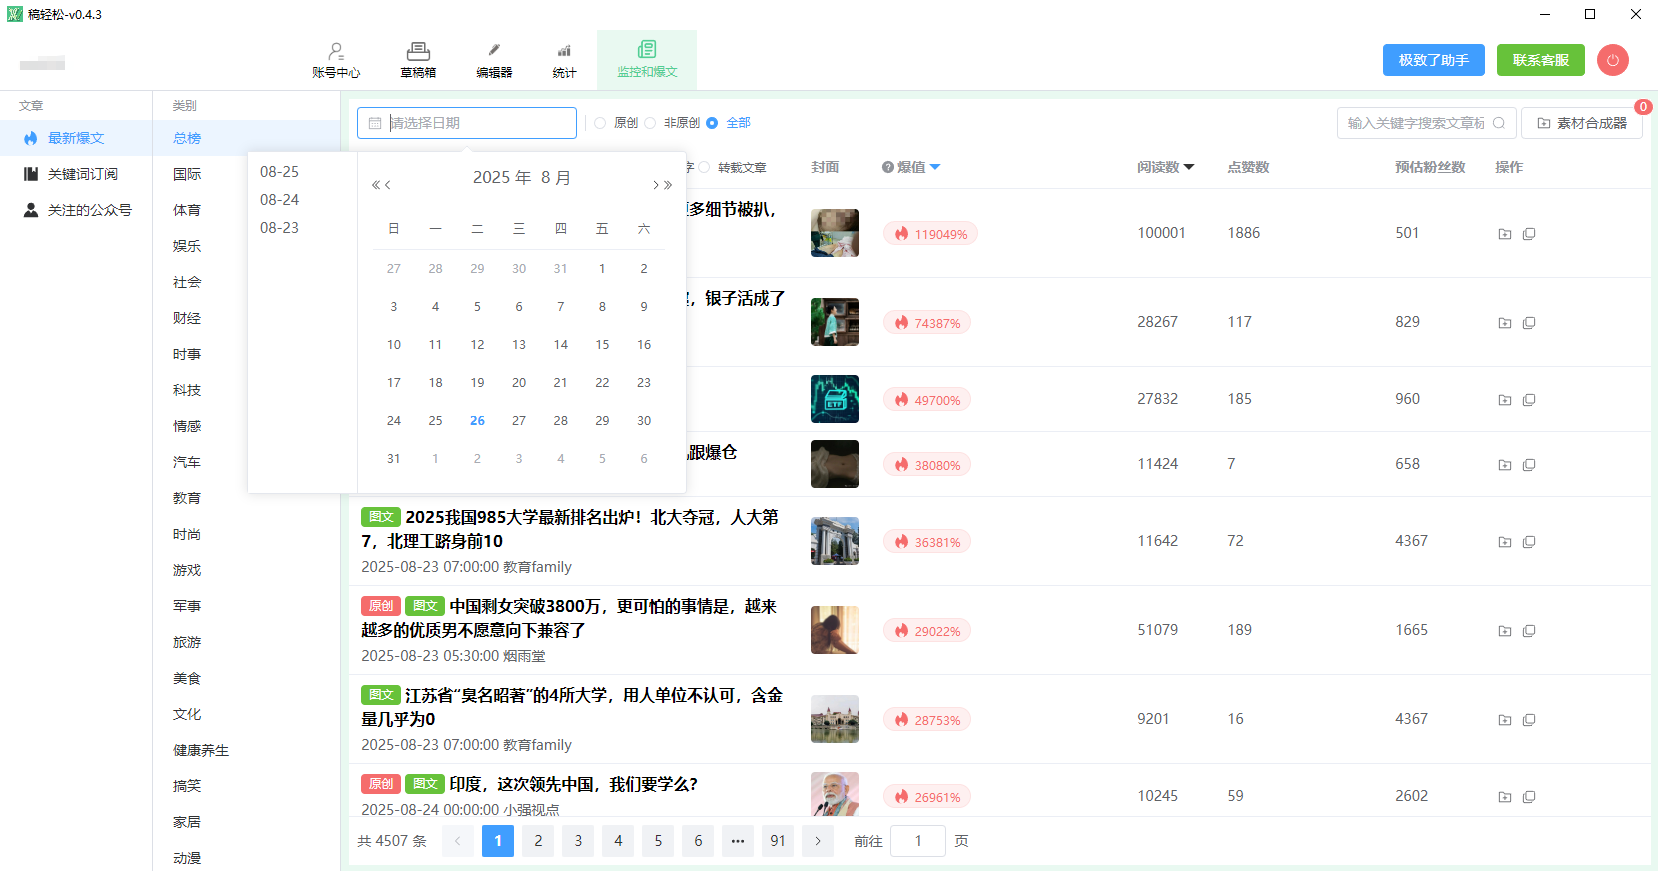
Task: Add the 江苏省 universities article to materials
Action: tap(1504, 720)
